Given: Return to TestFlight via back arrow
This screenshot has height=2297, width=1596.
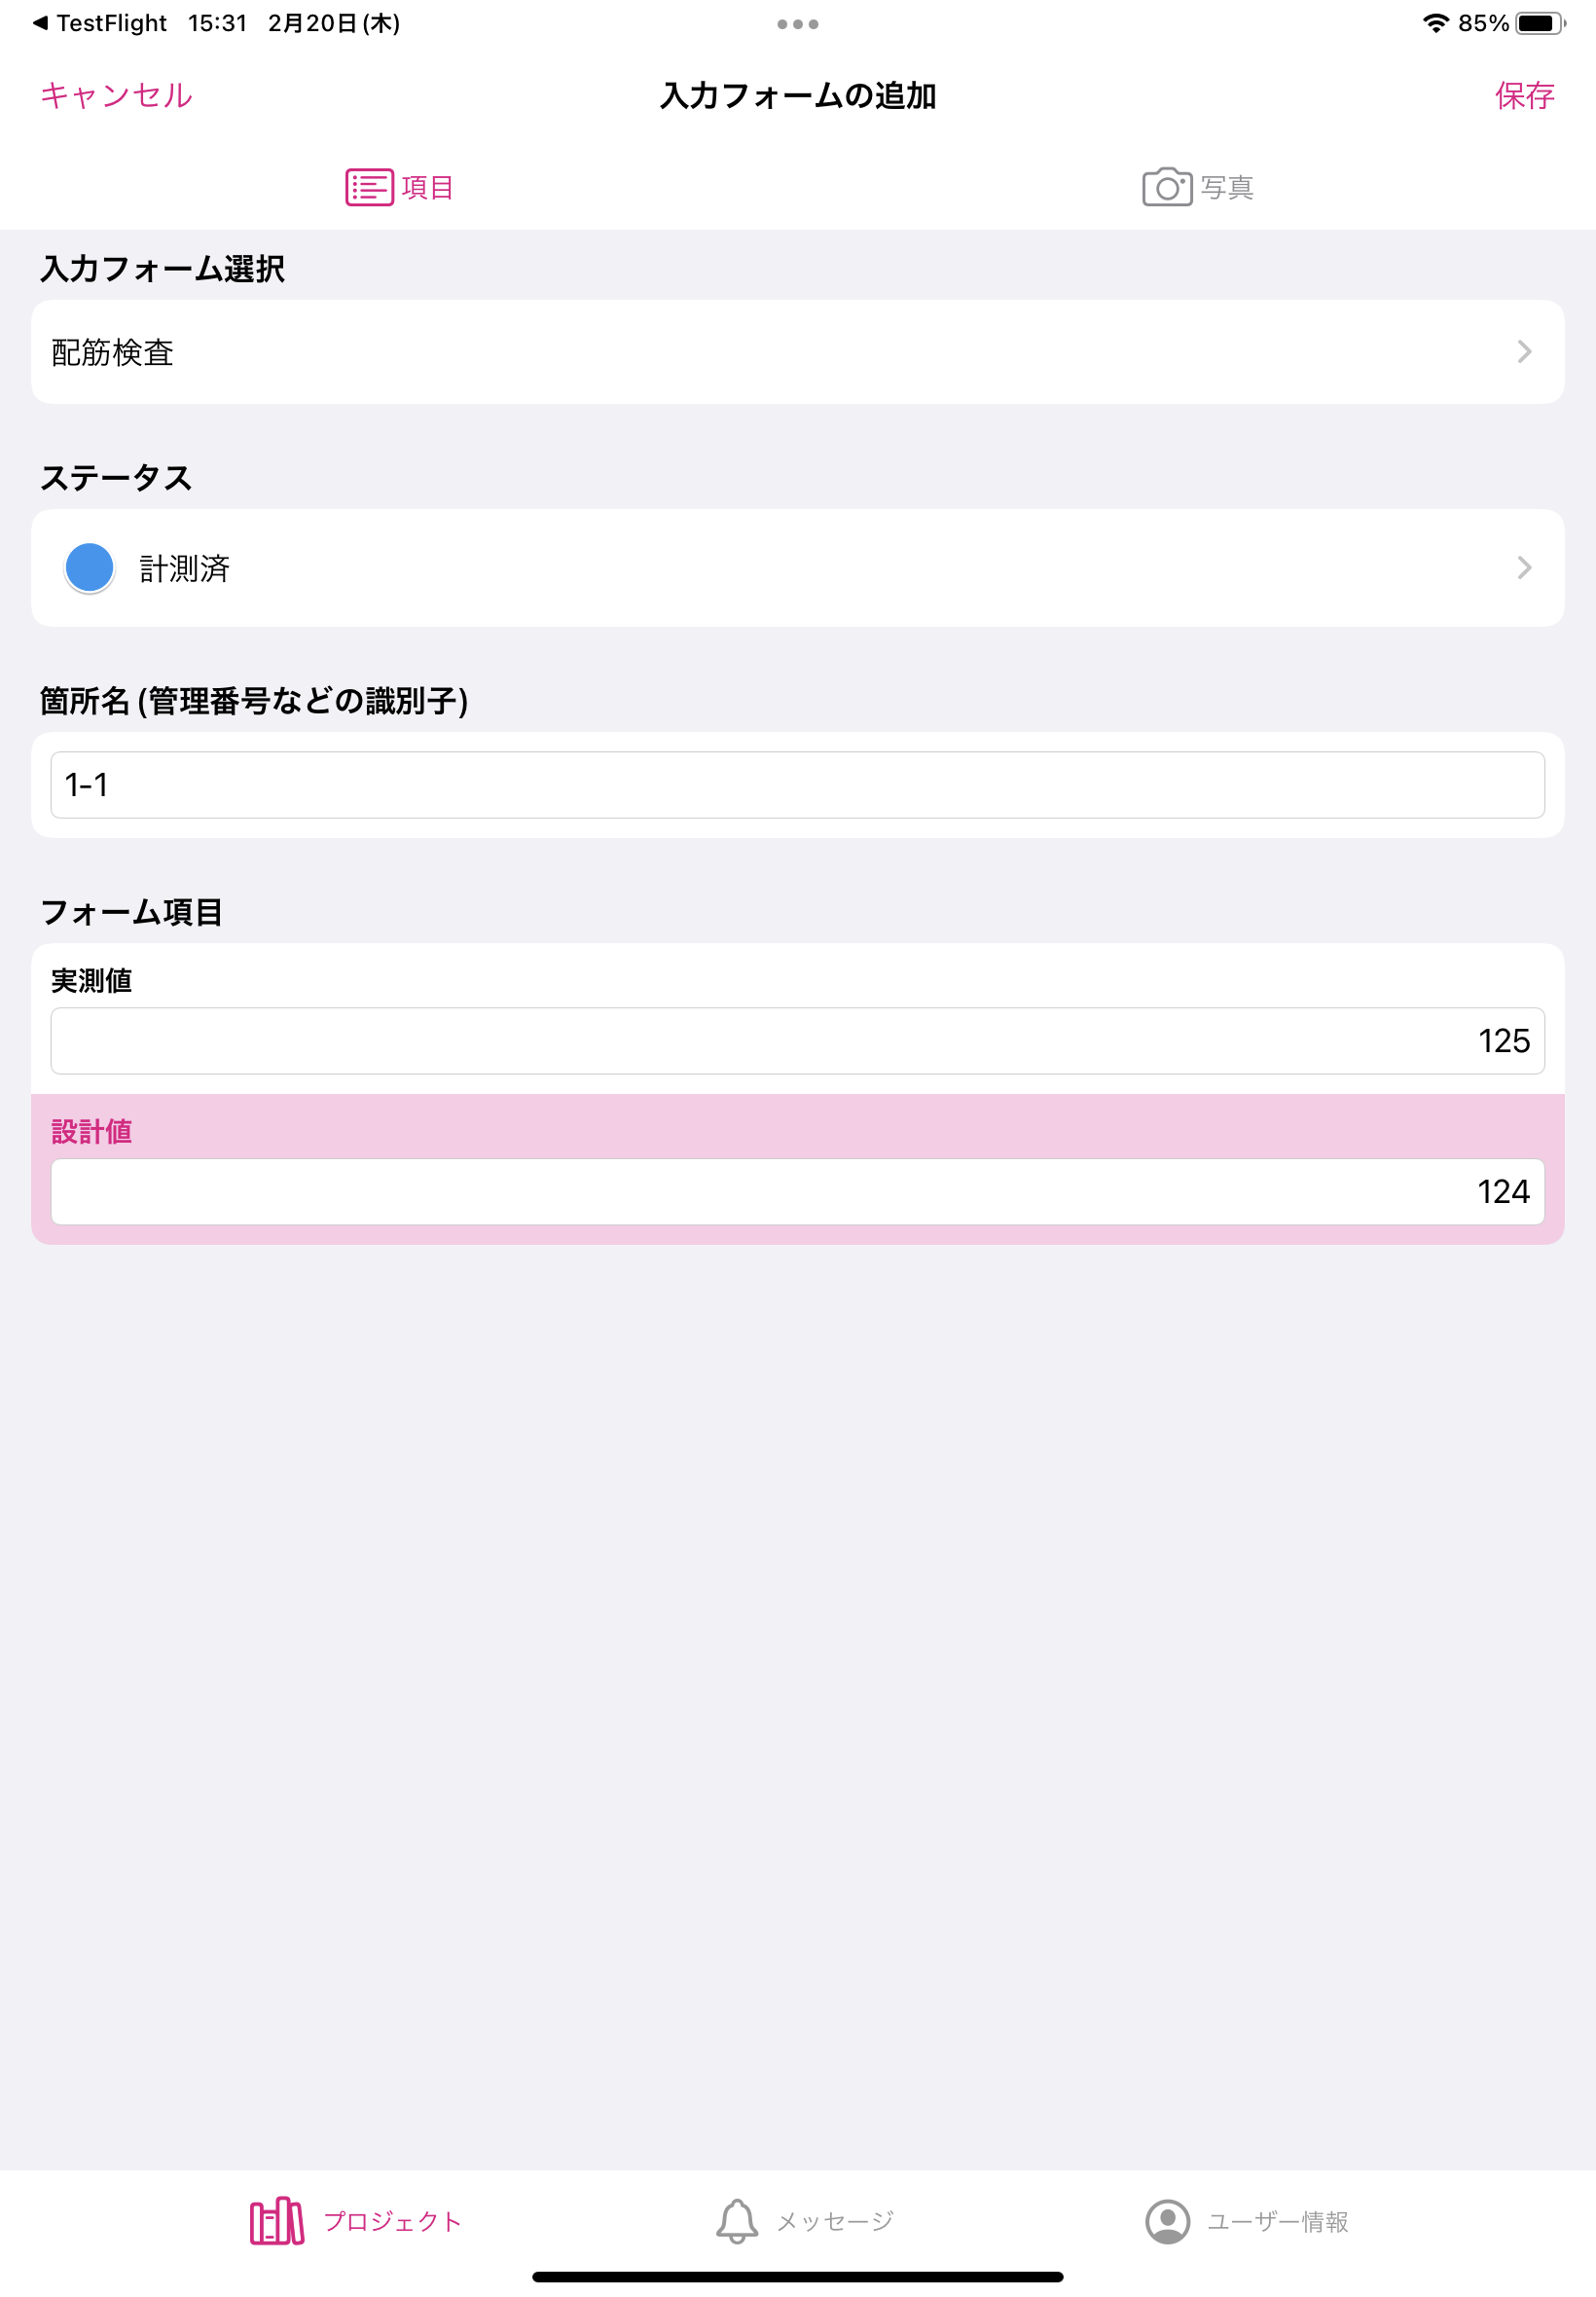Looking at the screenshot, I should pyautogui.click(x=40, y=23).
